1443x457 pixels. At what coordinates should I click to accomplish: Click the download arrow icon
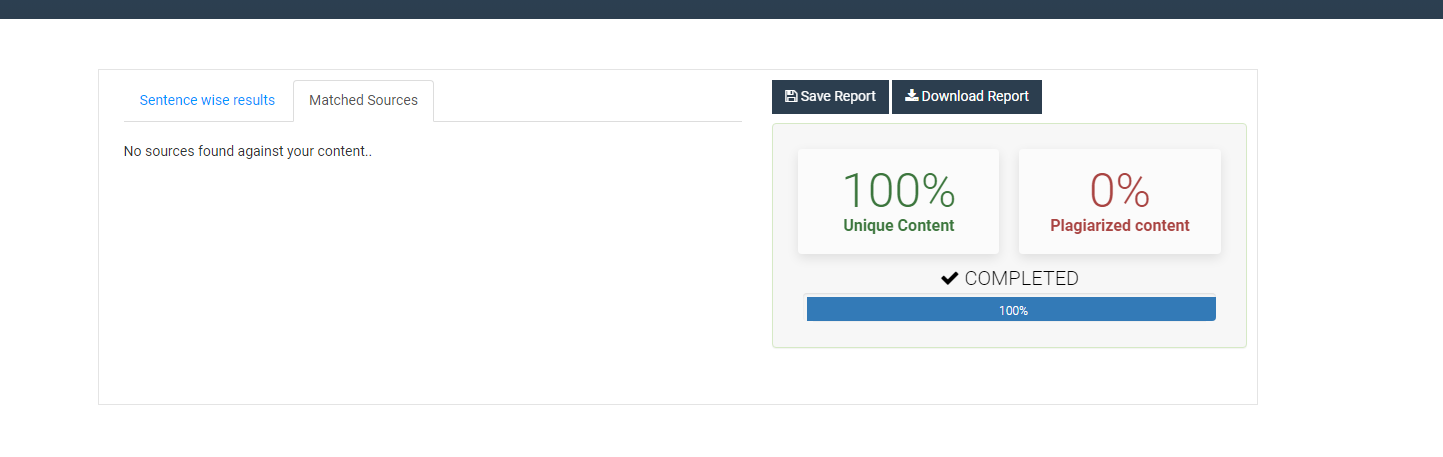(x=911, y=97)
